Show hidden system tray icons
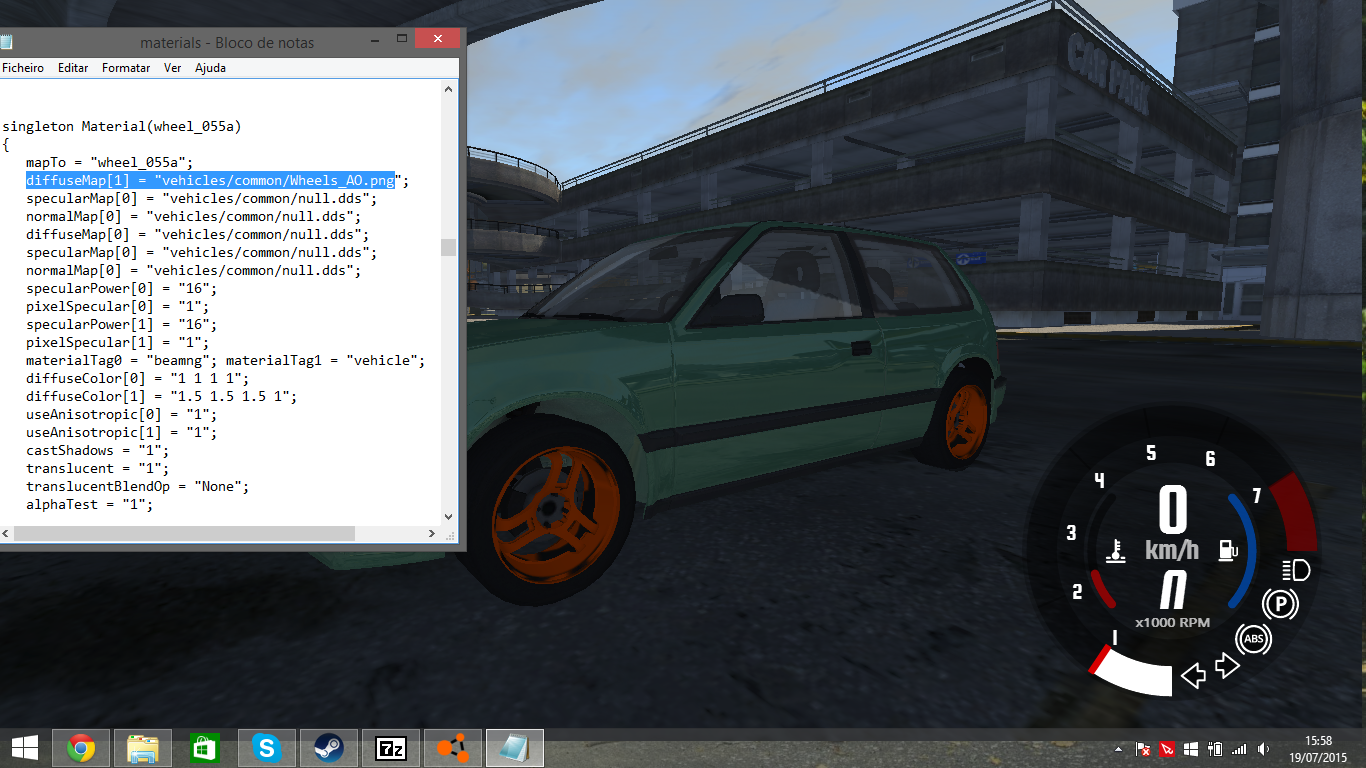 pos(1120,749)
